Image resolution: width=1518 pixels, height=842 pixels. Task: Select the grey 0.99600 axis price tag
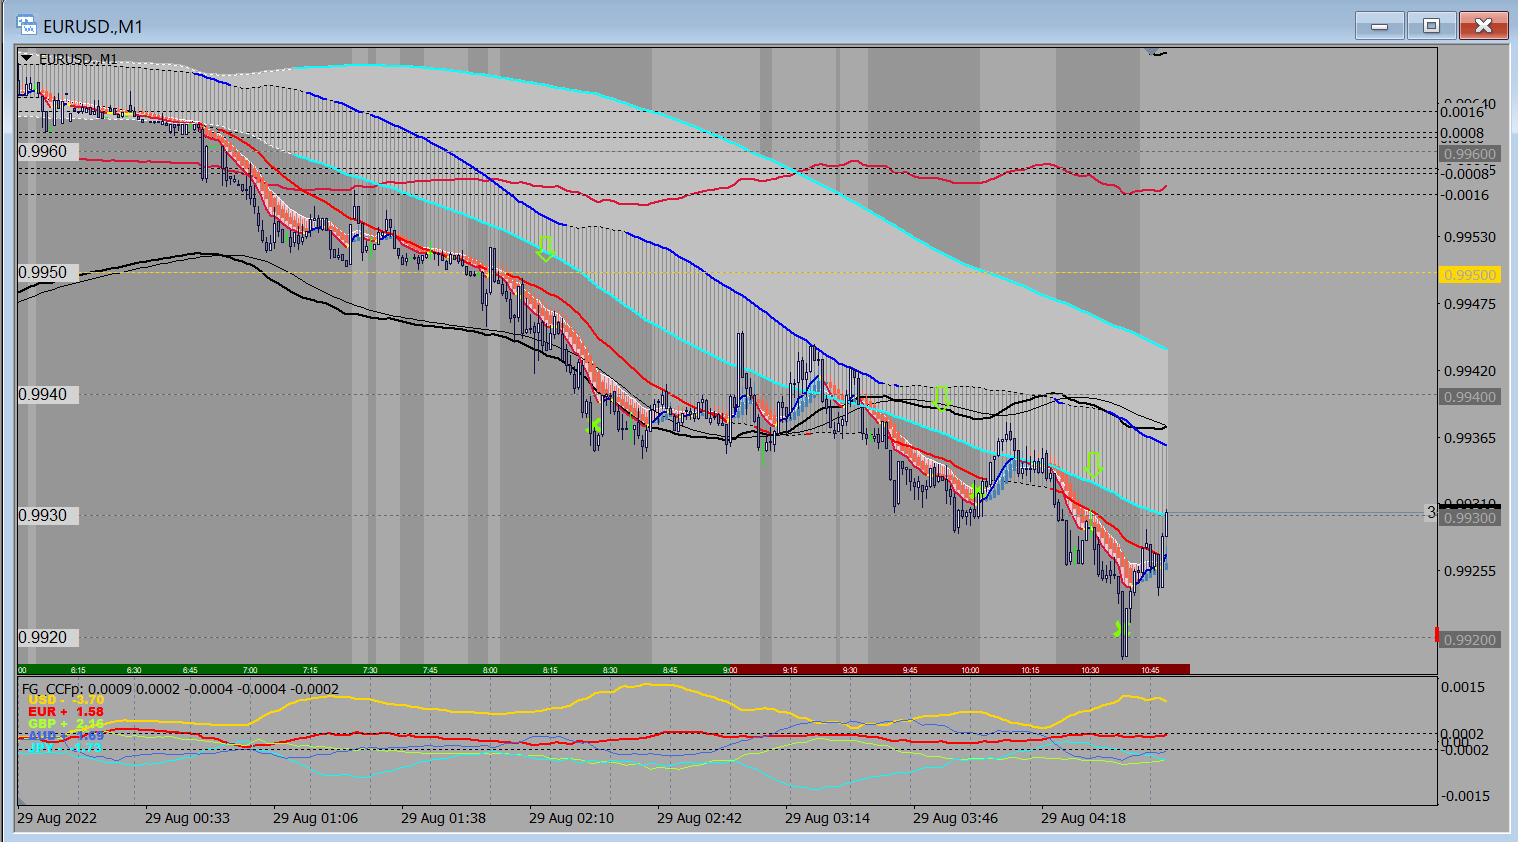pos(1469,154)
